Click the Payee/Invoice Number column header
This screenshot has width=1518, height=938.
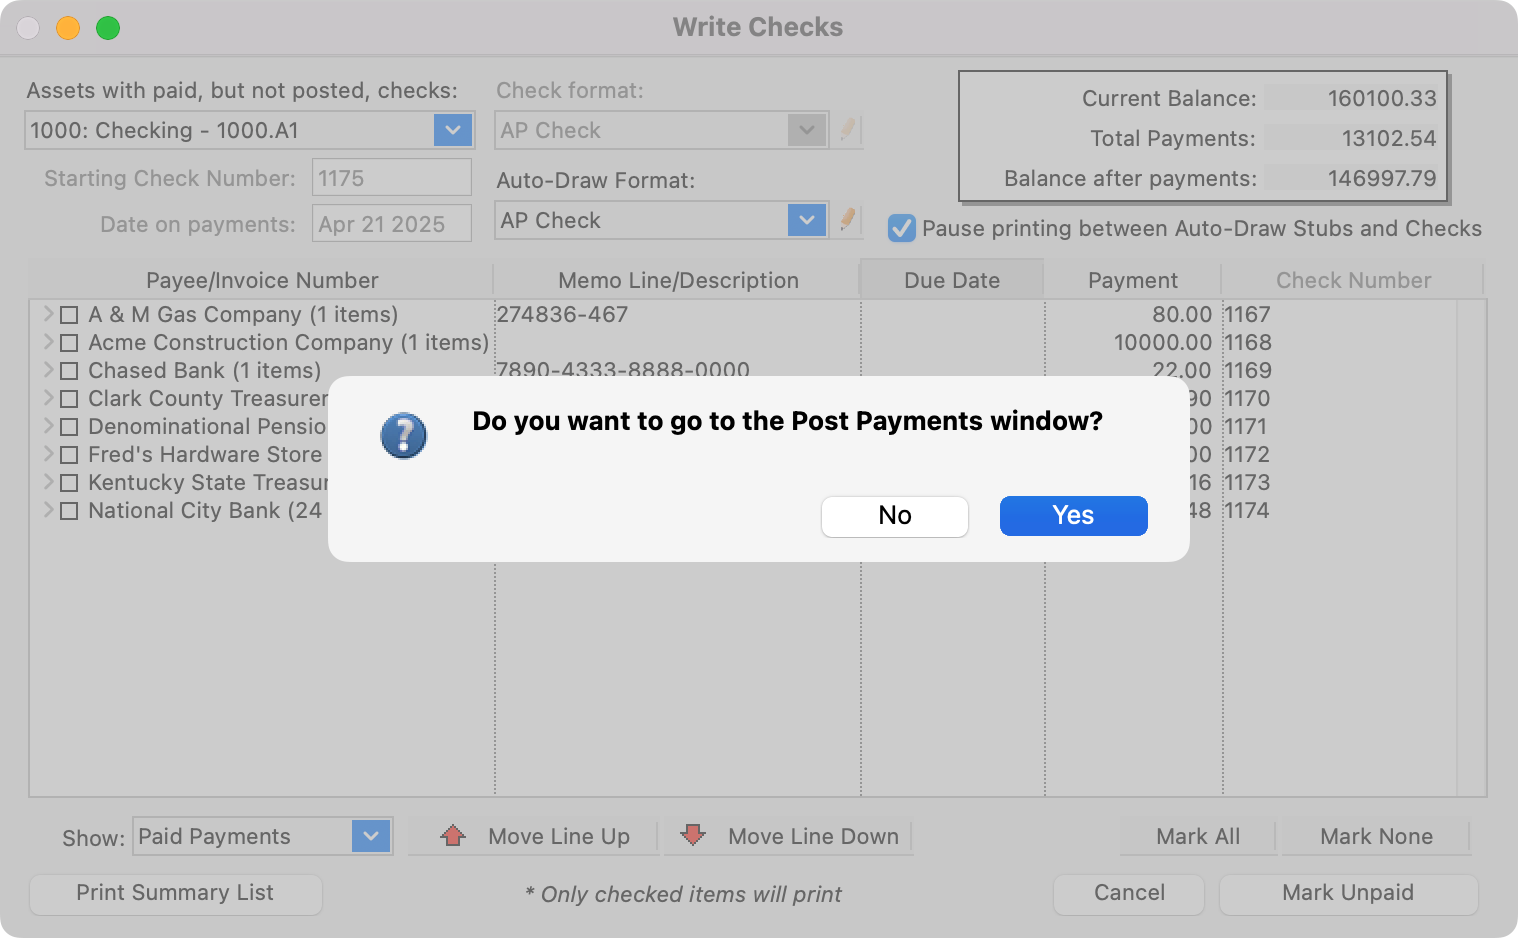coord(262,280)
